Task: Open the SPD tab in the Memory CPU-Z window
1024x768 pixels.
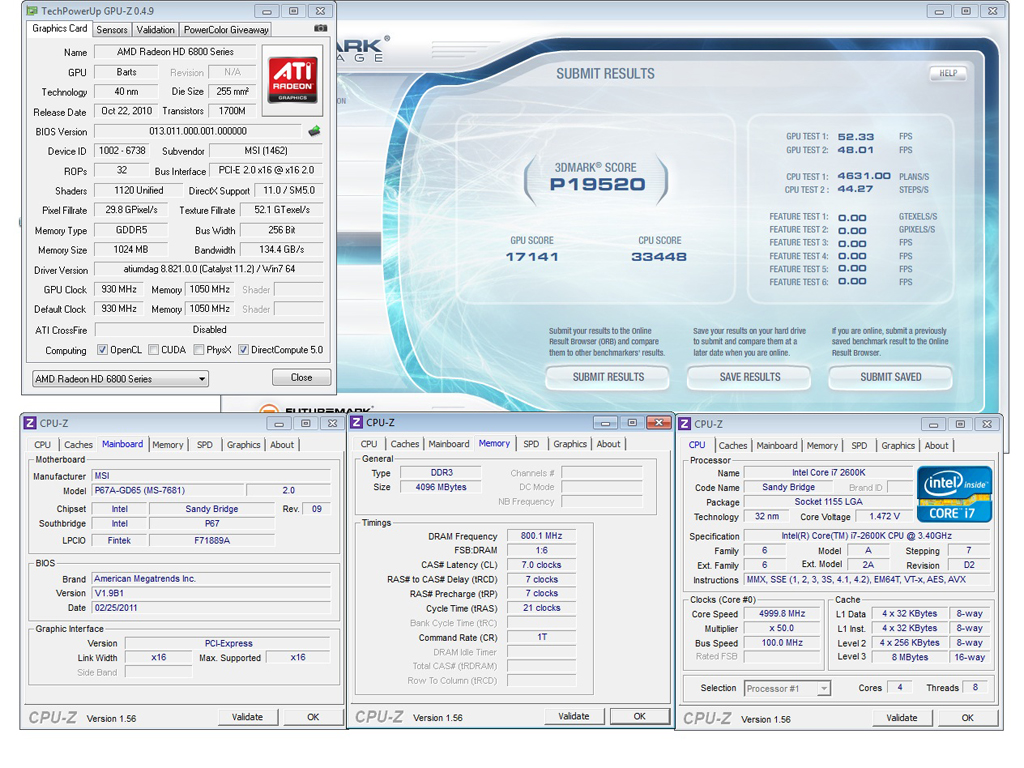Action: pos(532,444)
